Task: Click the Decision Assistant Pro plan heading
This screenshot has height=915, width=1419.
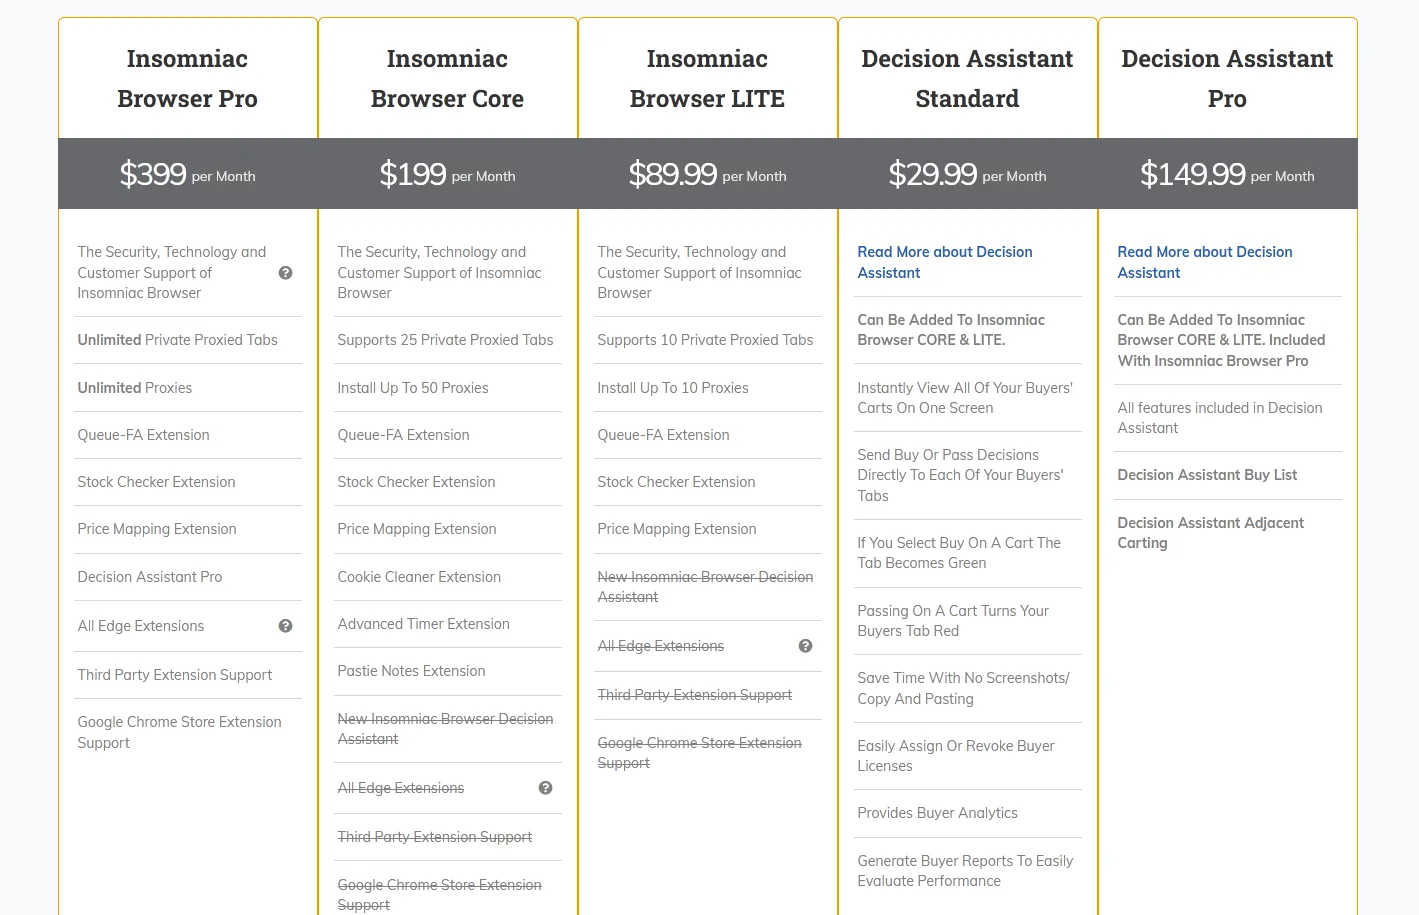Action: (x=1227, y=79)
